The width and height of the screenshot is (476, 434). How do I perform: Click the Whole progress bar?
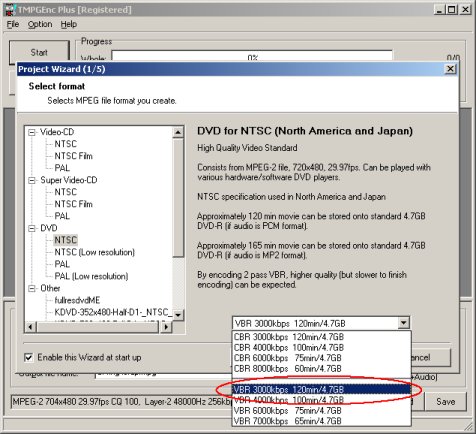pos(252,56)
